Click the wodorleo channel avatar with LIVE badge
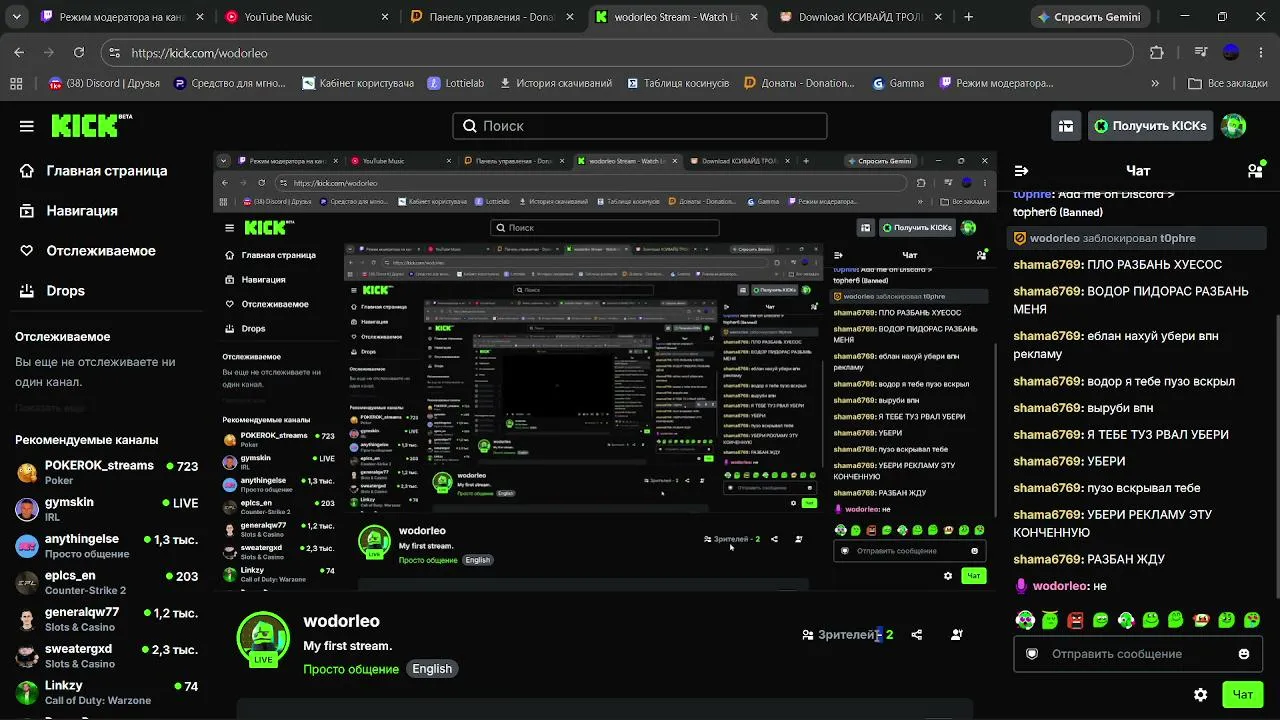 point(263,638)
